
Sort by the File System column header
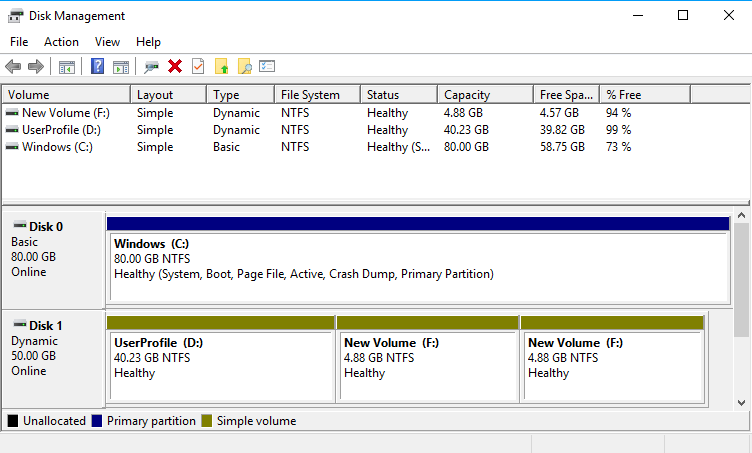pos(310,95)
